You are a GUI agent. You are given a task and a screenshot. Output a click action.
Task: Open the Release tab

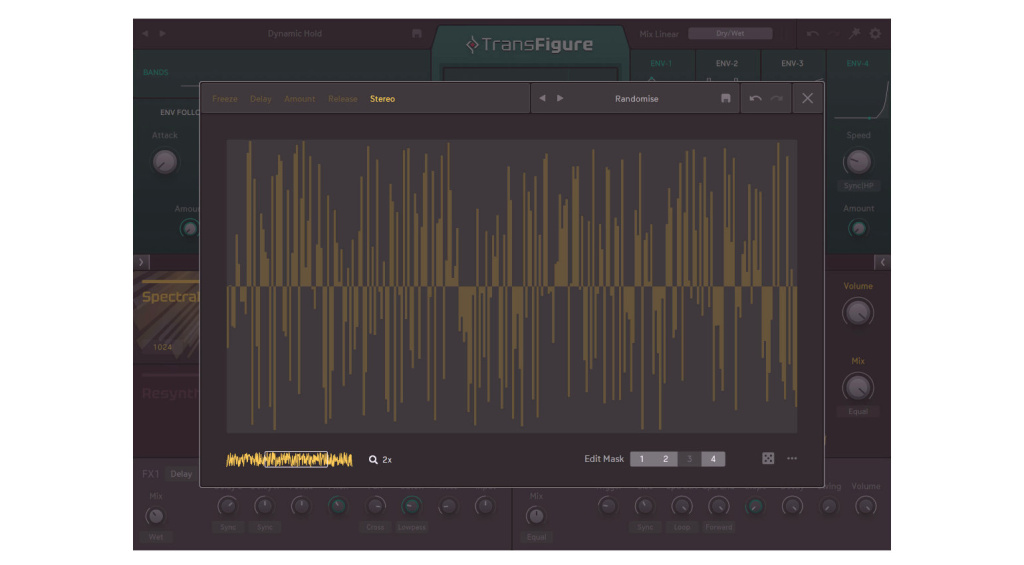(343, 99)
